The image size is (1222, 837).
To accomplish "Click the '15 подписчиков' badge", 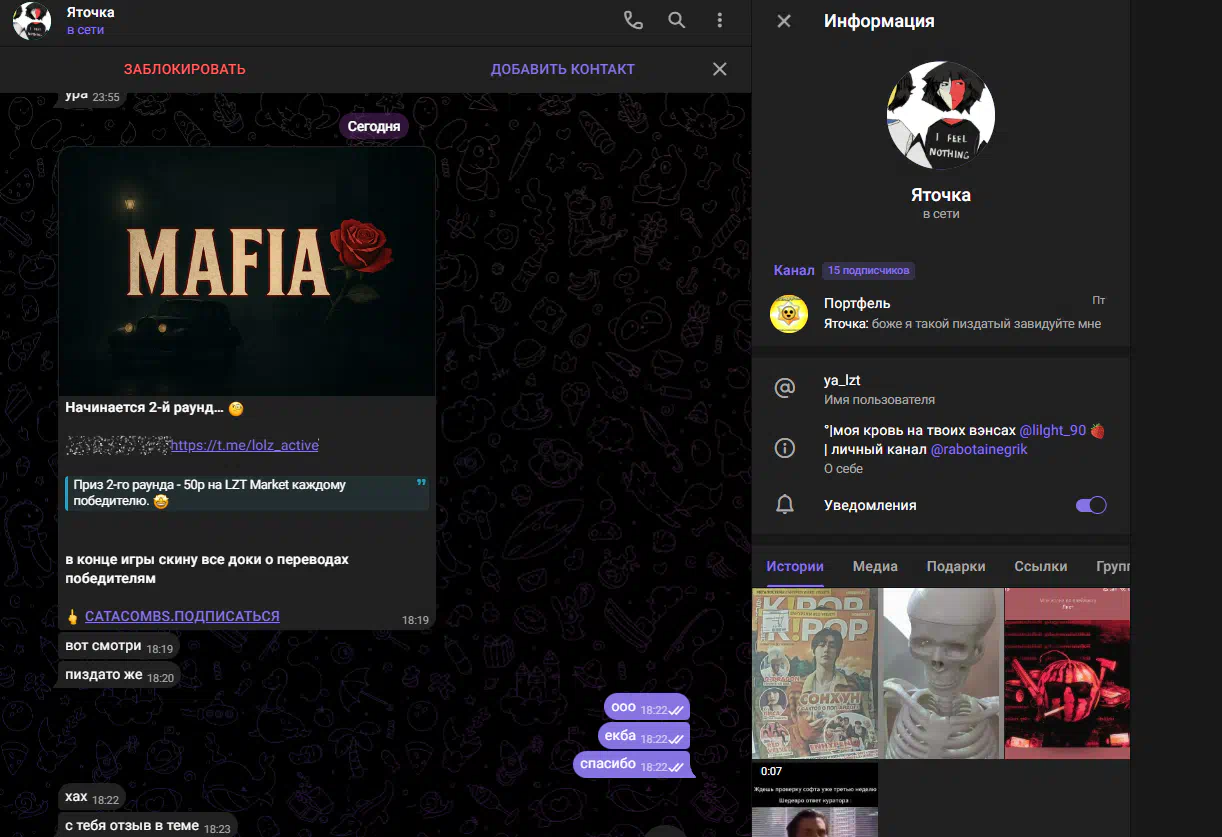I will [x=868, y=270].
